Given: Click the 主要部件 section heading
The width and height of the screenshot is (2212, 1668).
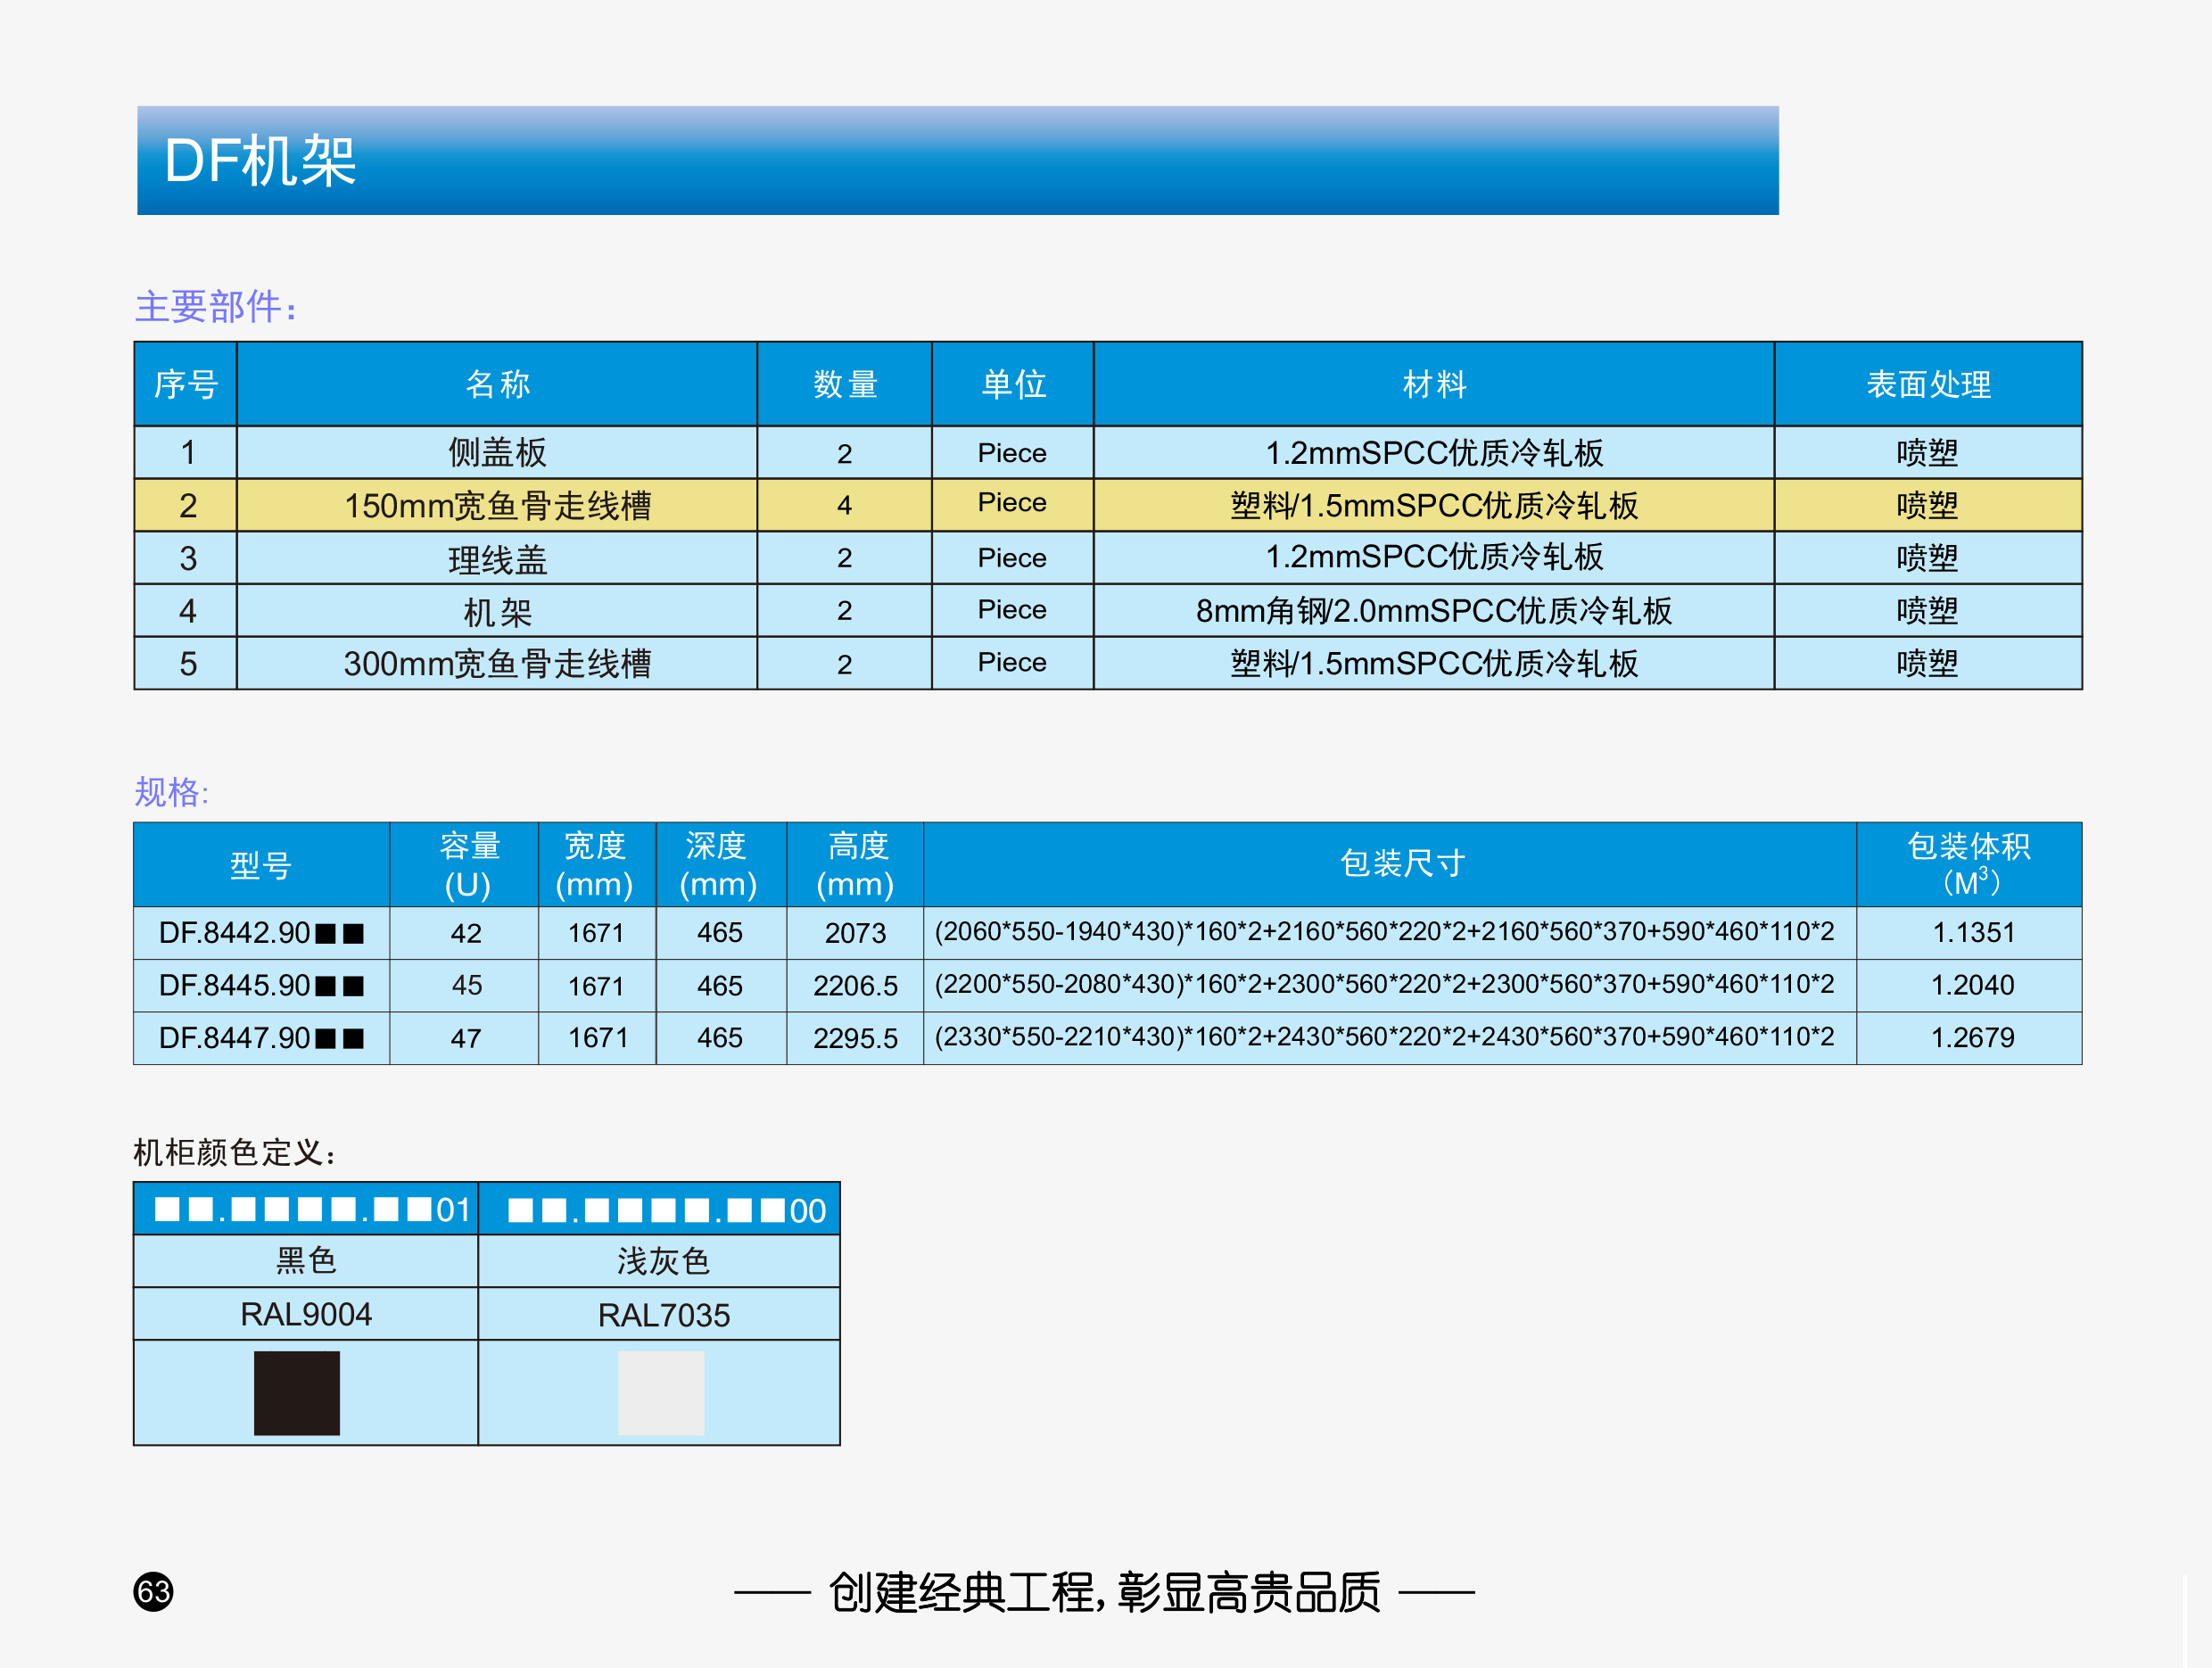Looking at the screenshot, I should [x=216, y=306].
